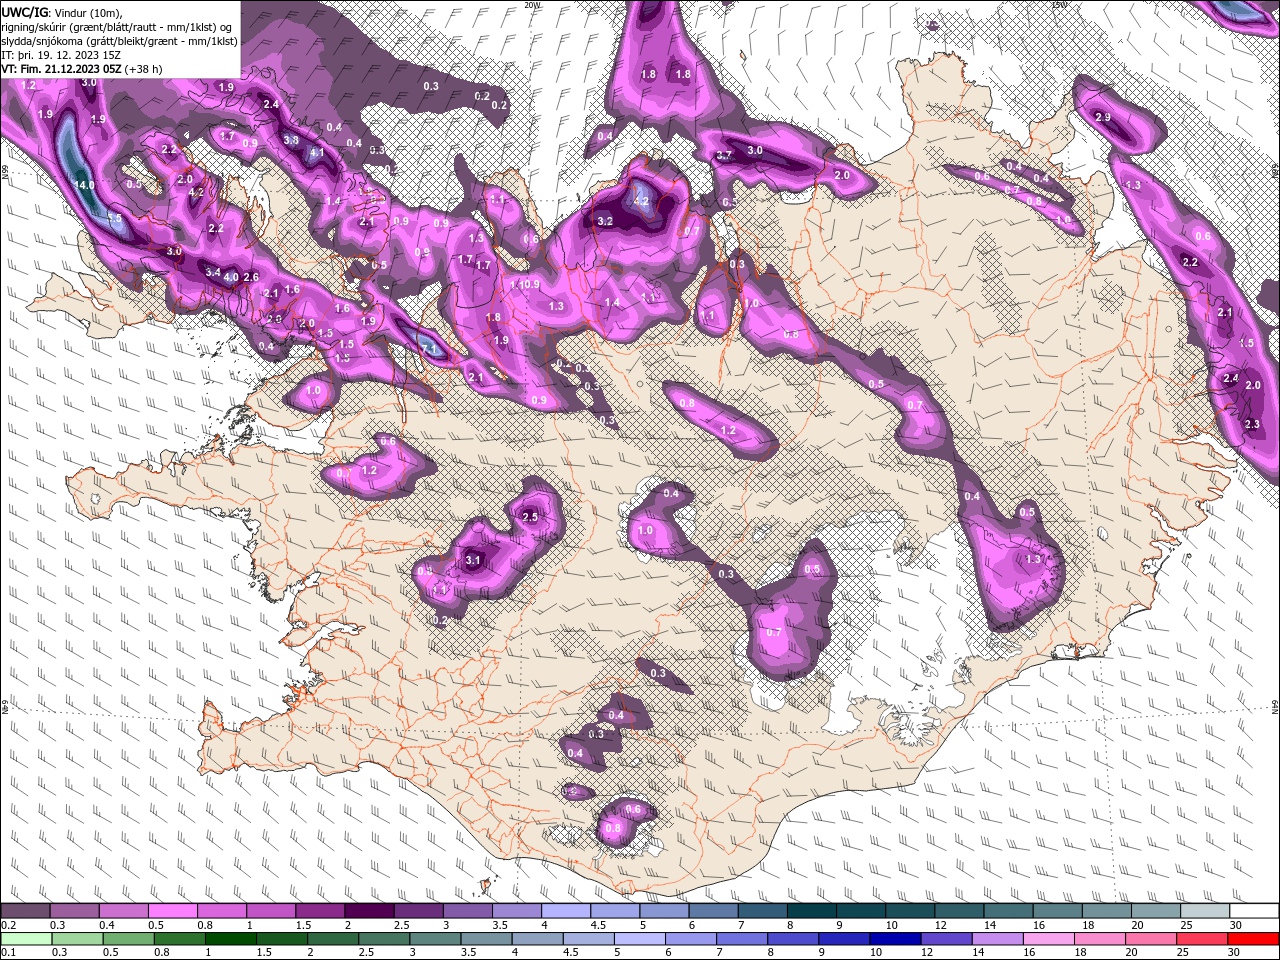This screenshot has width=1280, height=960.
Task: Select the pink 18–20 lower swatch
Action: pyautogui.click(x=1101, y=938)
